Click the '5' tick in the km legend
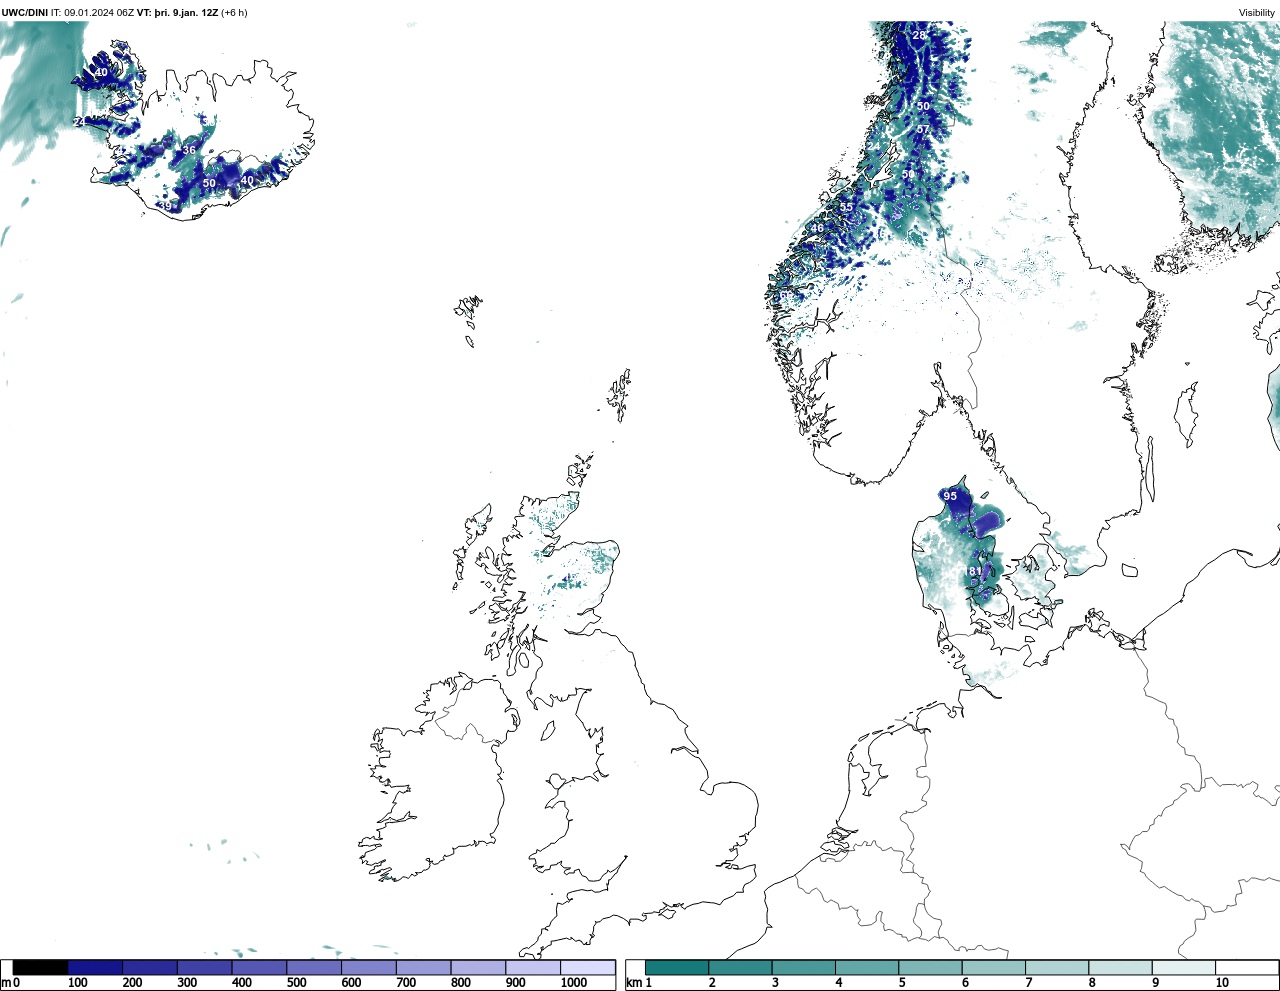 pyautogui.click(x=902, y=983)
